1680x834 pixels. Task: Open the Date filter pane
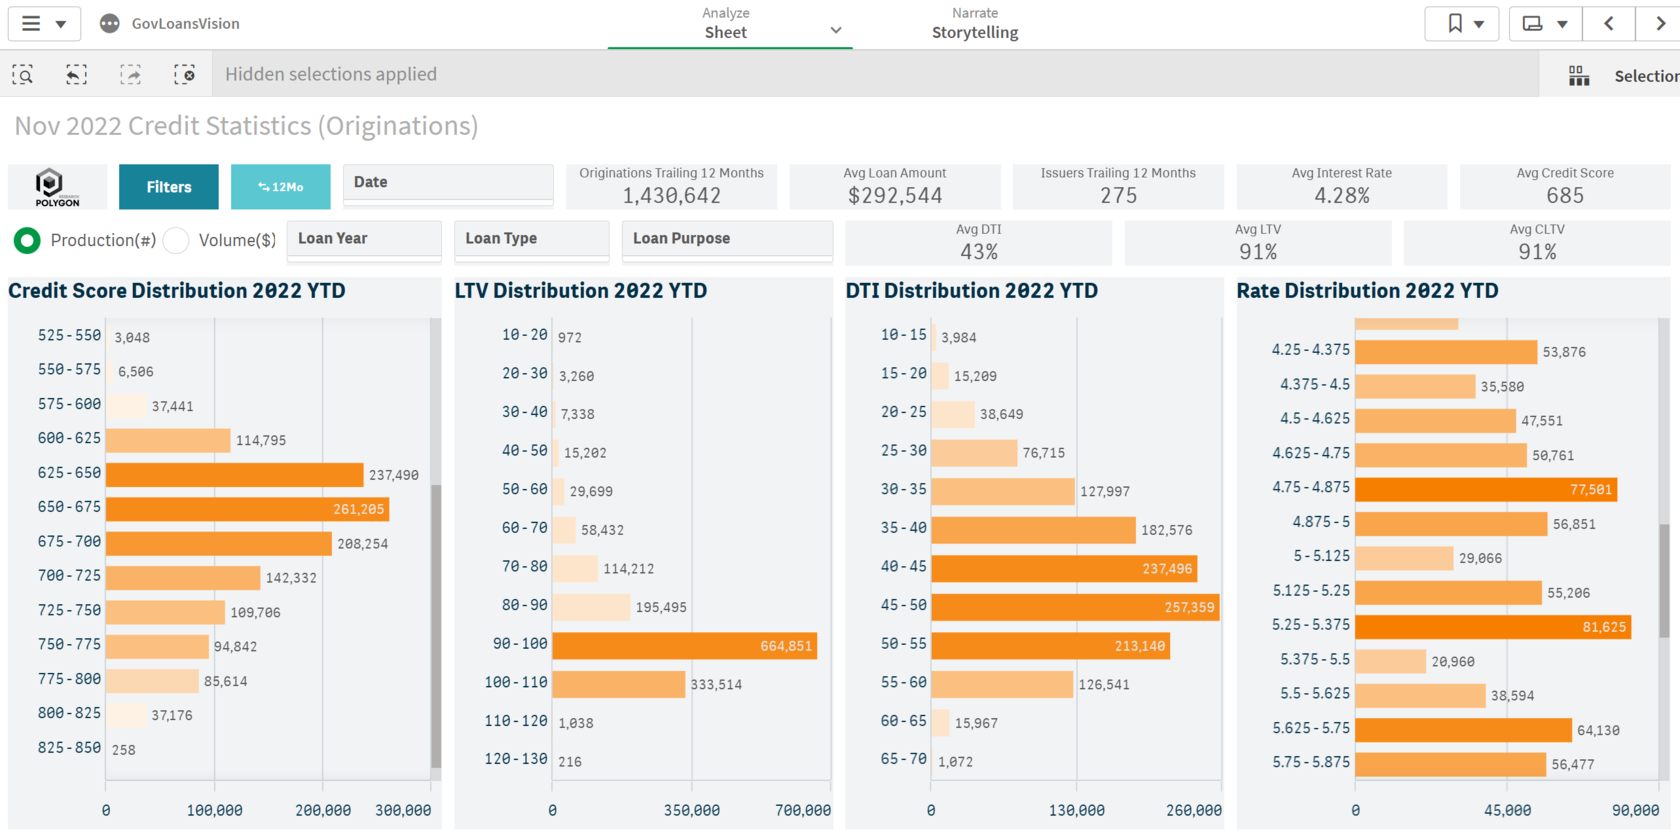click(x=447, y=183)
